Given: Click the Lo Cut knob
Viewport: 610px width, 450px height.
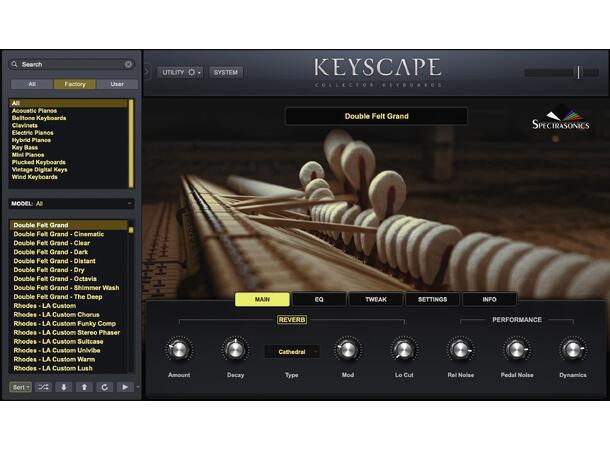Looking at the screenshot, I should 404,349.
